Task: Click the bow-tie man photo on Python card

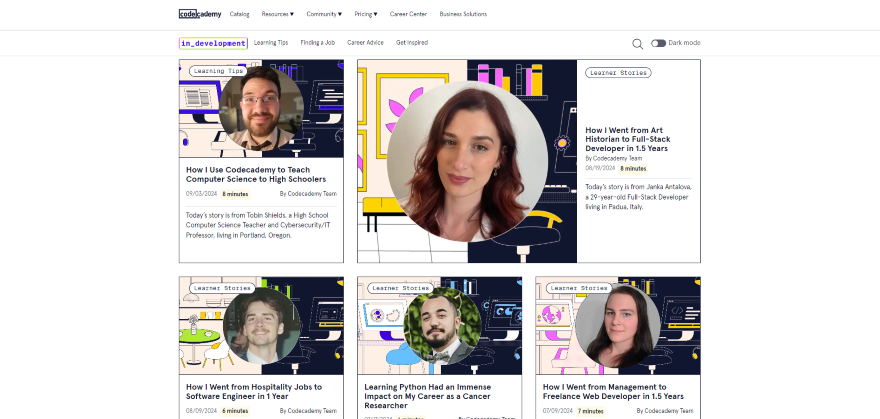Action: tap(442, 326)
